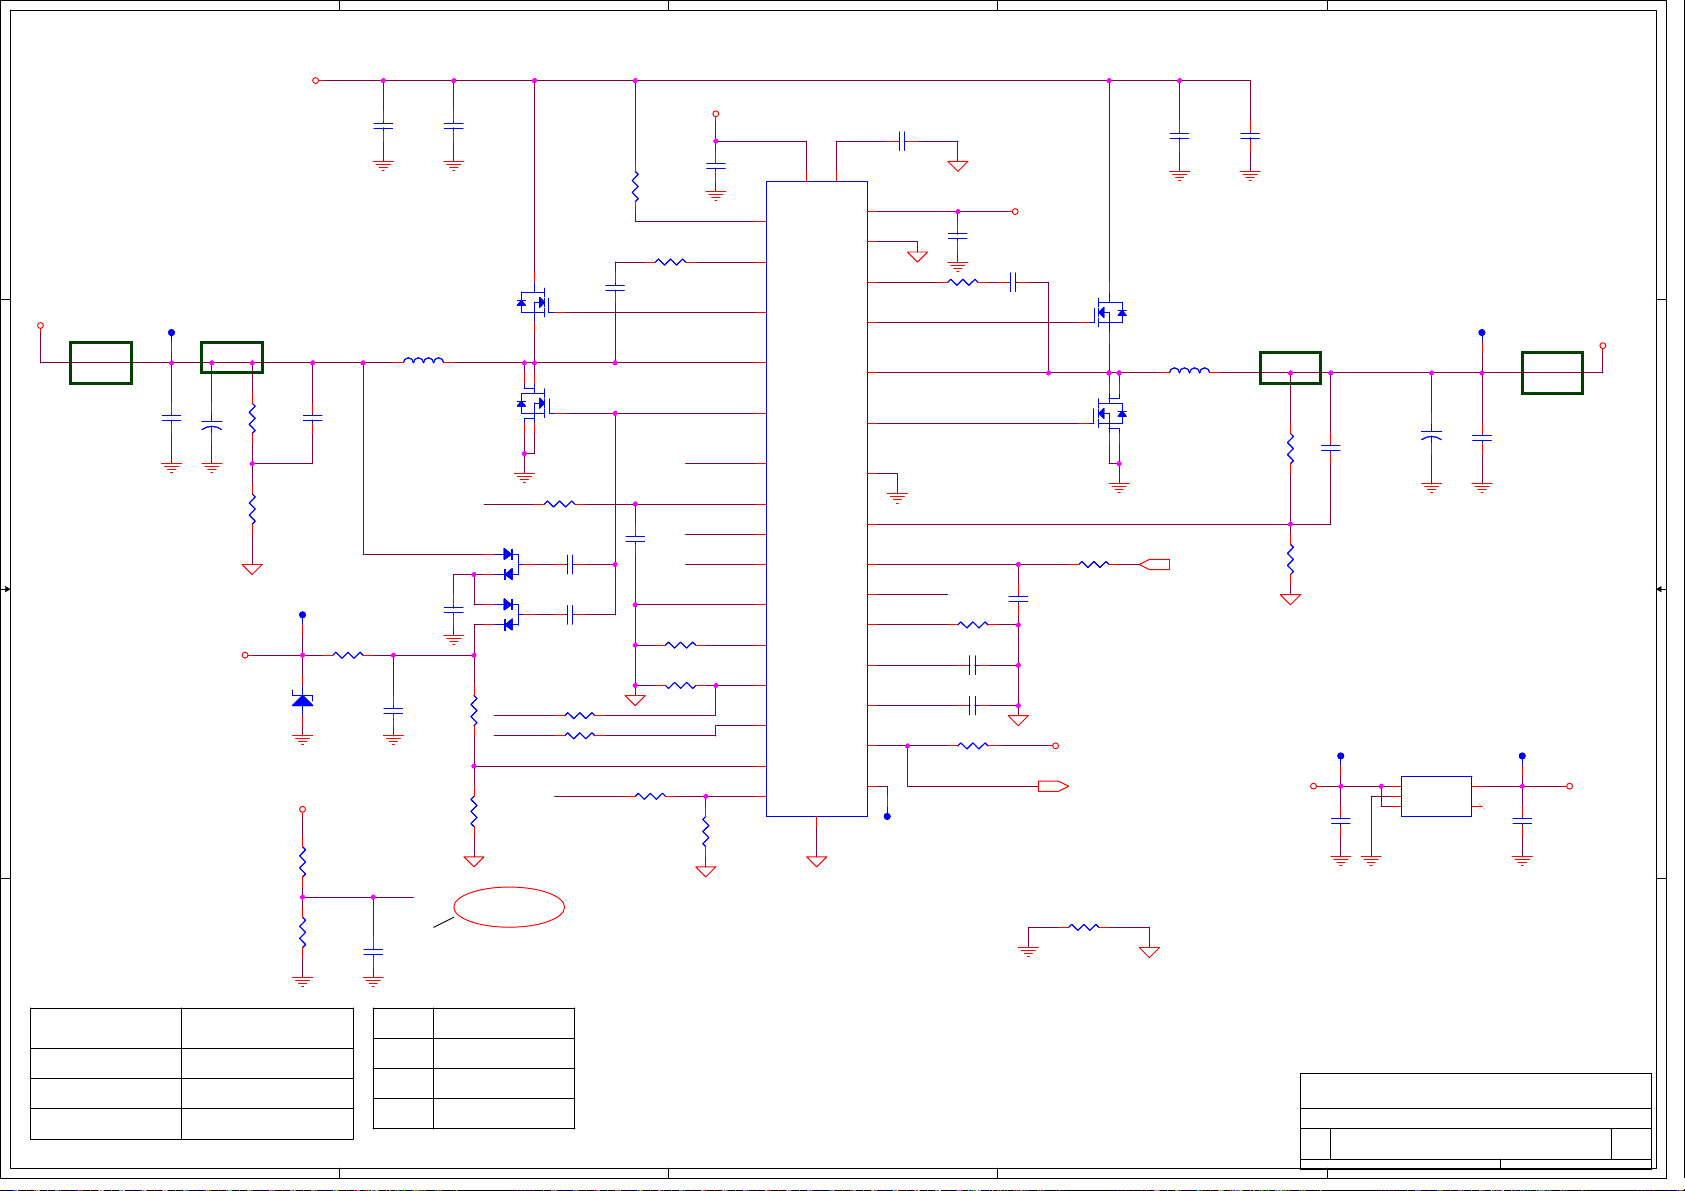This screenshot has width=1685, height=1191.
Task: Select the rightmost green rectangle on output rail
Action: (1552, 372)
